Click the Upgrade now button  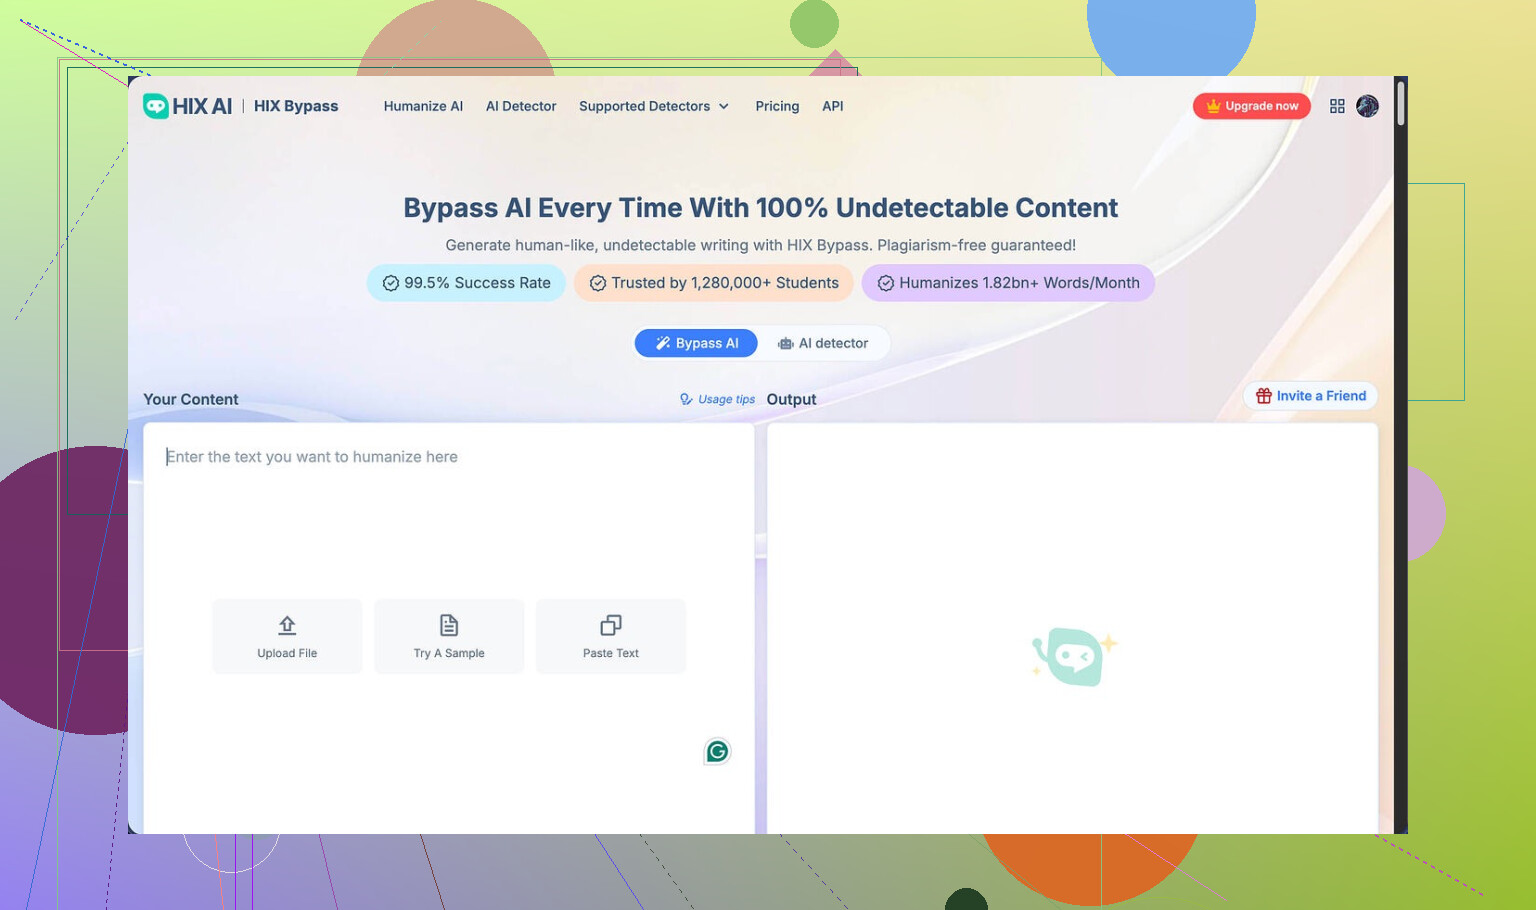1251,106
